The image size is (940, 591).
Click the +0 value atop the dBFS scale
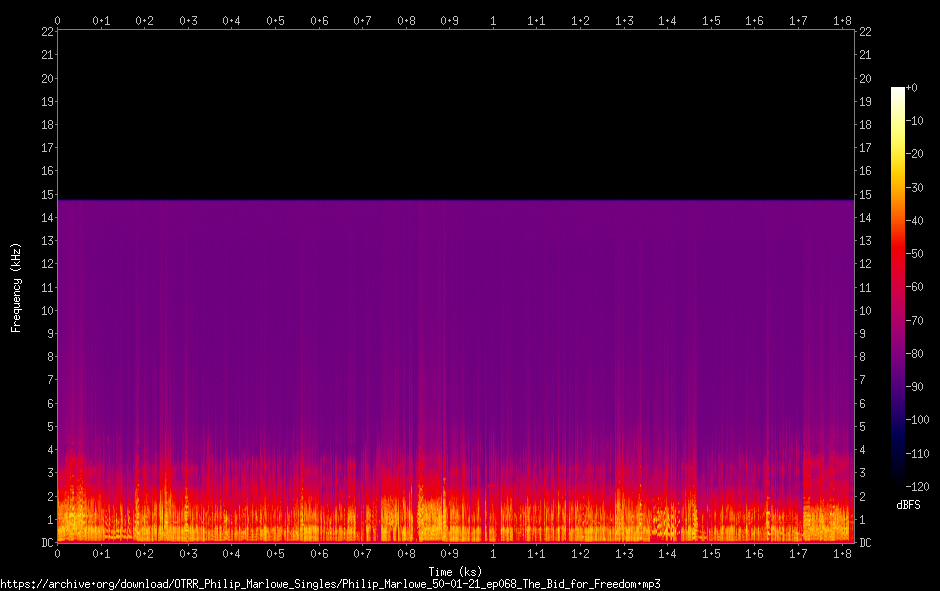pos(912,88)
